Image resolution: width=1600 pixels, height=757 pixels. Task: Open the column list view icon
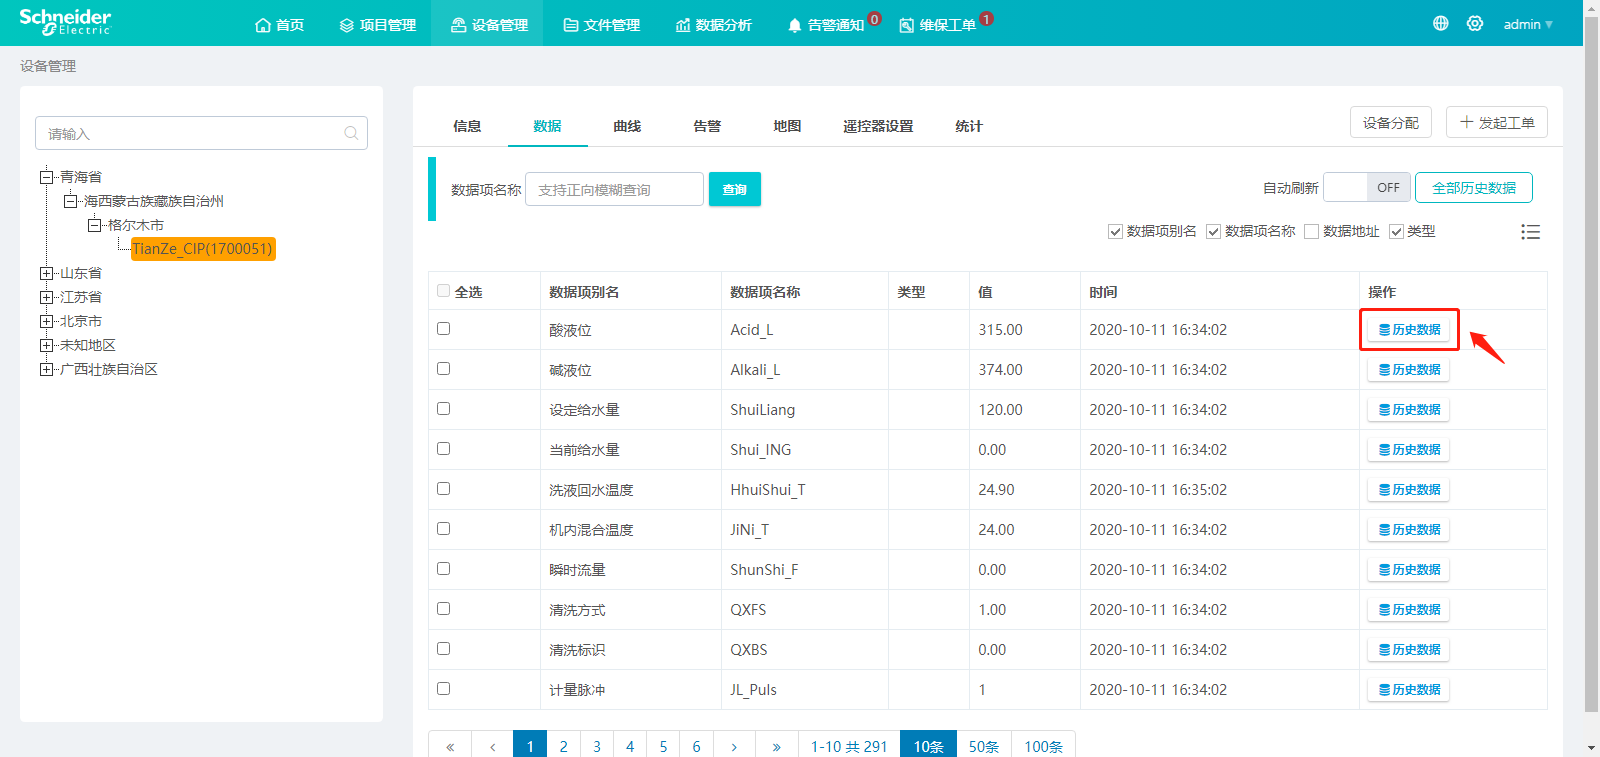point(1530,232)
